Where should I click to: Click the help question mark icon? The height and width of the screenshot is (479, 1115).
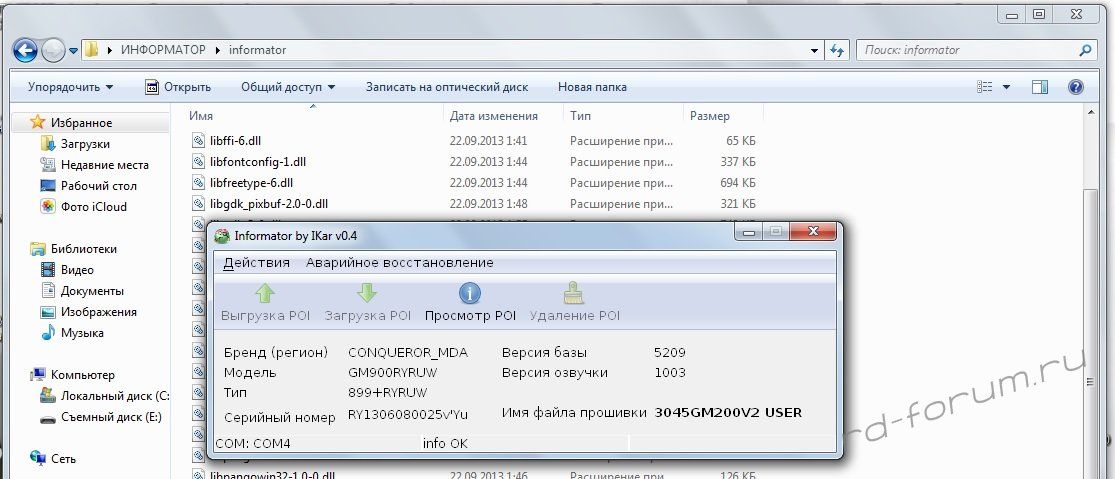[1076, 87]
